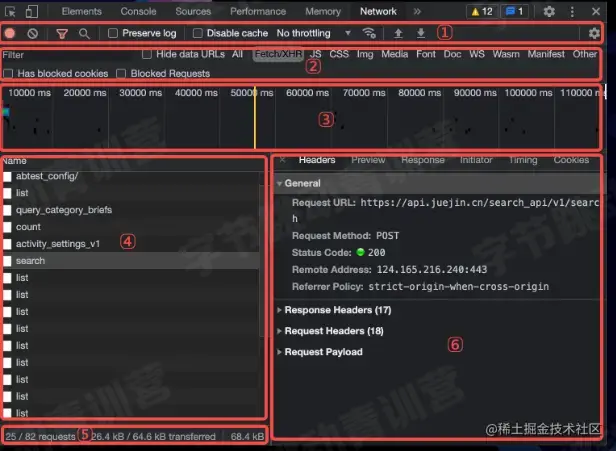Click the Filter text input field
The height and width of the screenshot is (451, 616).
coord(69,55)
